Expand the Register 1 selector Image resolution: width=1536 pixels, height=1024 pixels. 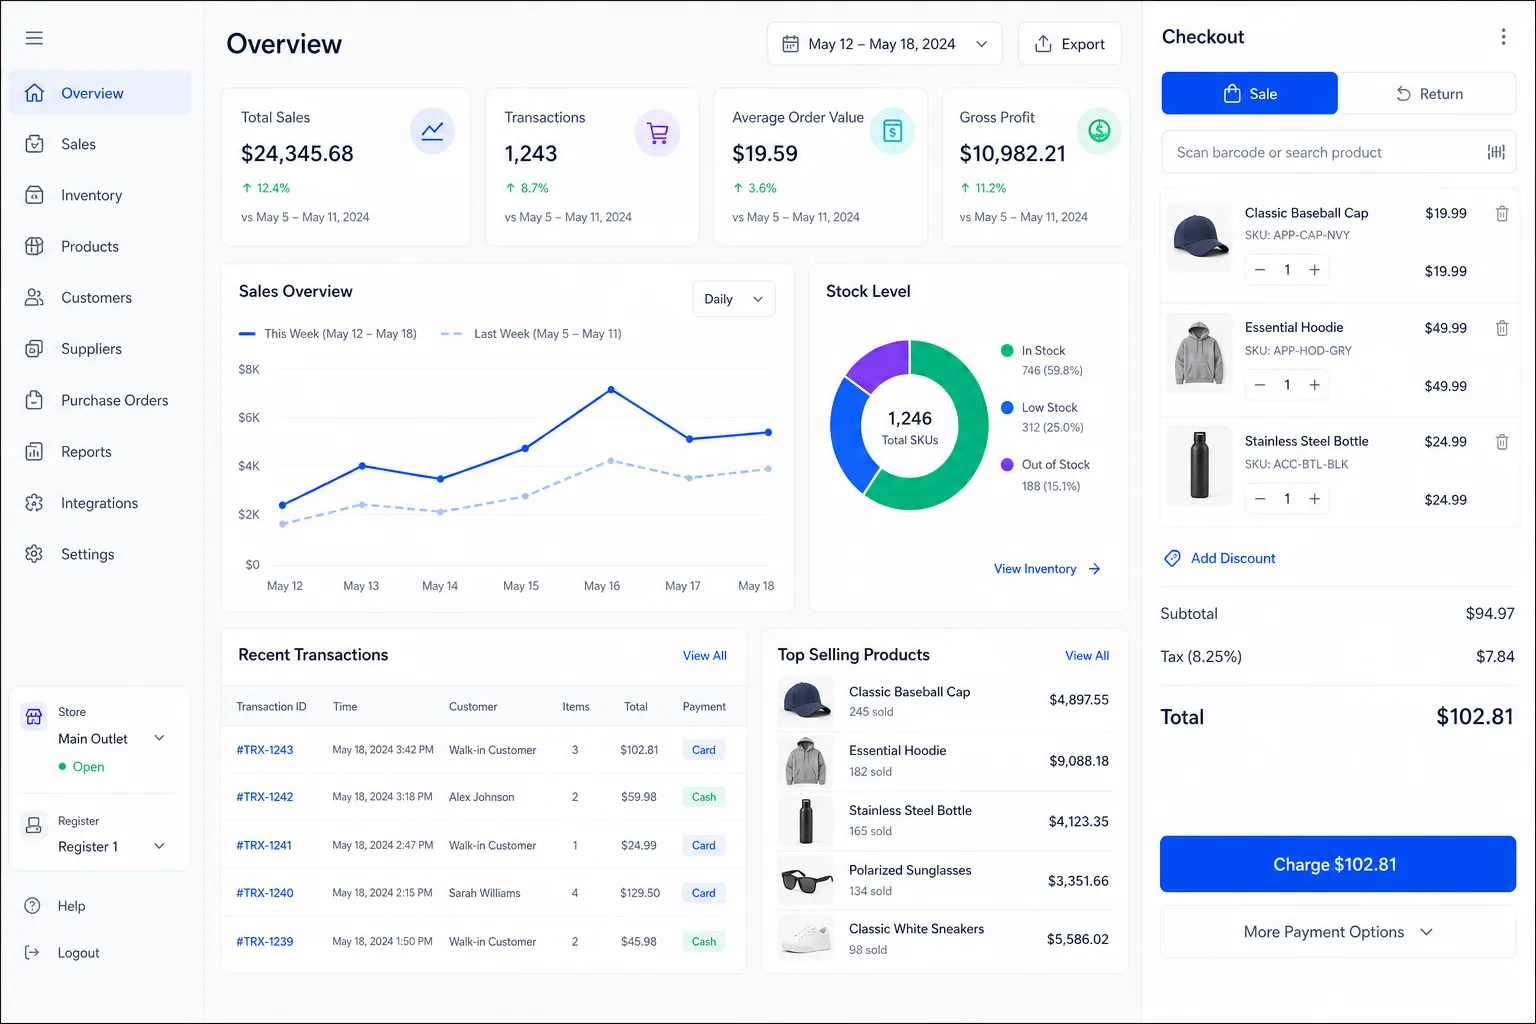pos(159,846)
